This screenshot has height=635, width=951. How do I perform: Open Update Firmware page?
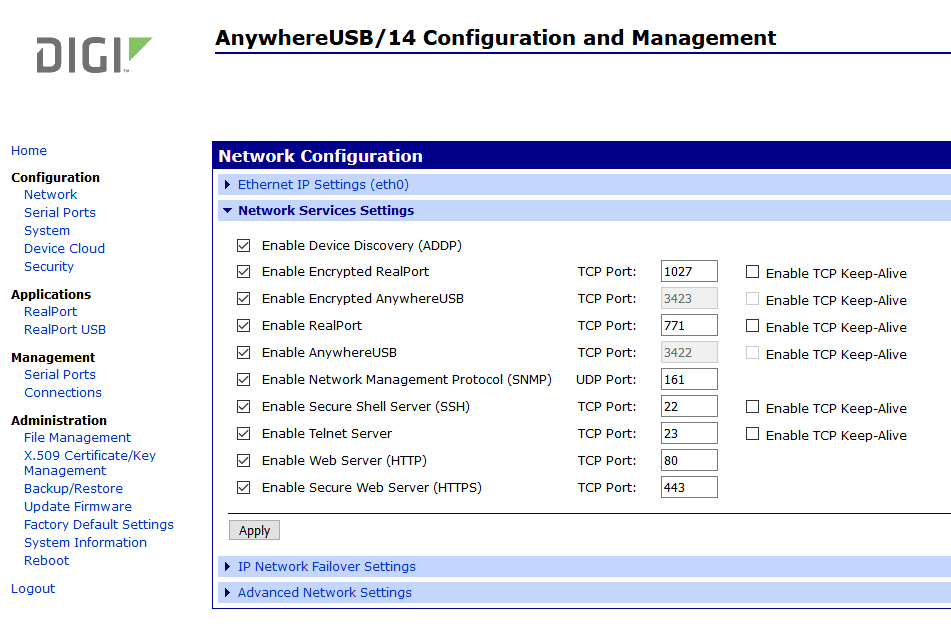(78, 506)
